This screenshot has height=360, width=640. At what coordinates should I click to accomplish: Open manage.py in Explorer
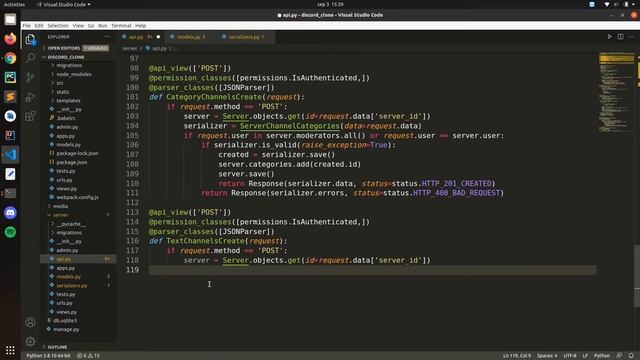coord(66,329)
